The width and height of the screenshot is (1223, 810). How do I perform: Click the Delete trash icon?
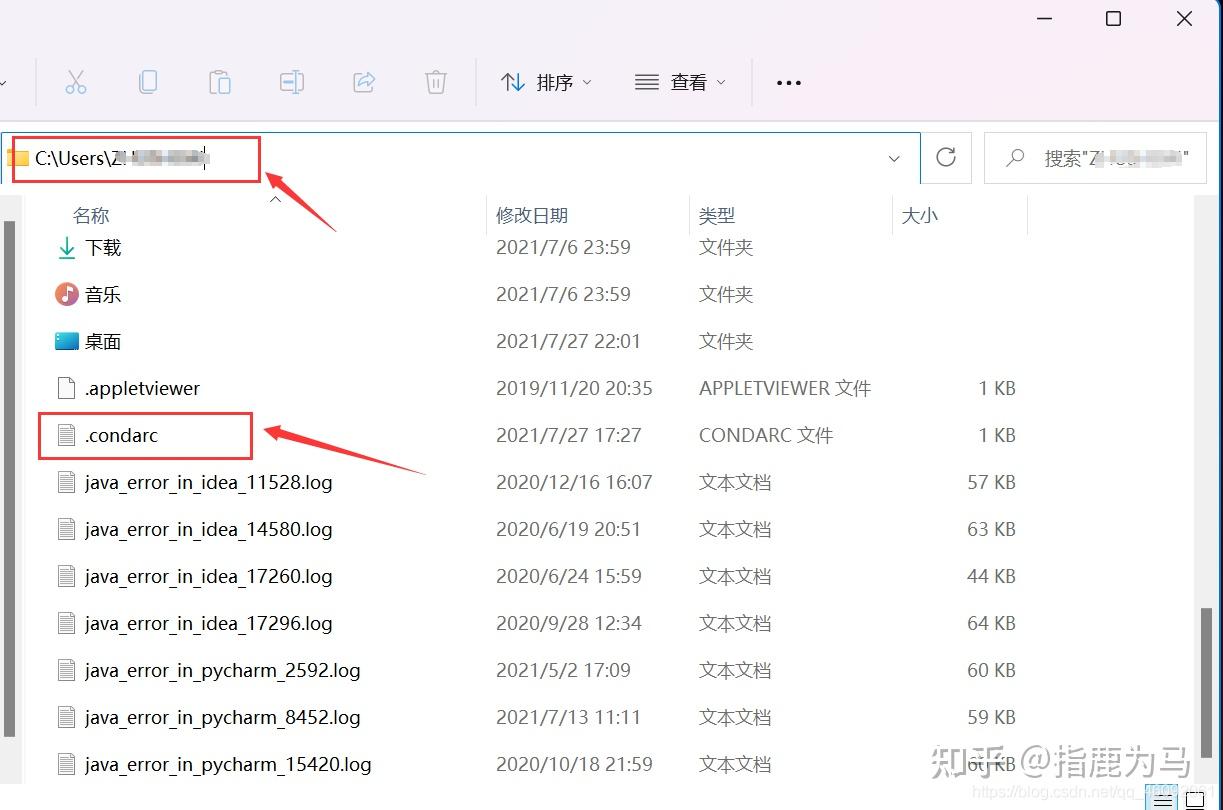[435, 82]
